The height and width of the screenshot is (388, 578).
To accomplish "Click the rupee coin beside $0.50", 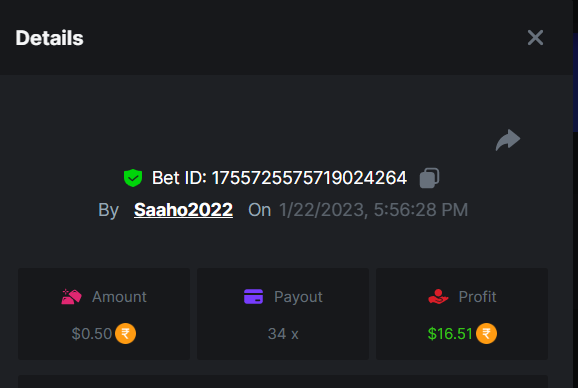I will pyautogui.click(x=125, y=333).
